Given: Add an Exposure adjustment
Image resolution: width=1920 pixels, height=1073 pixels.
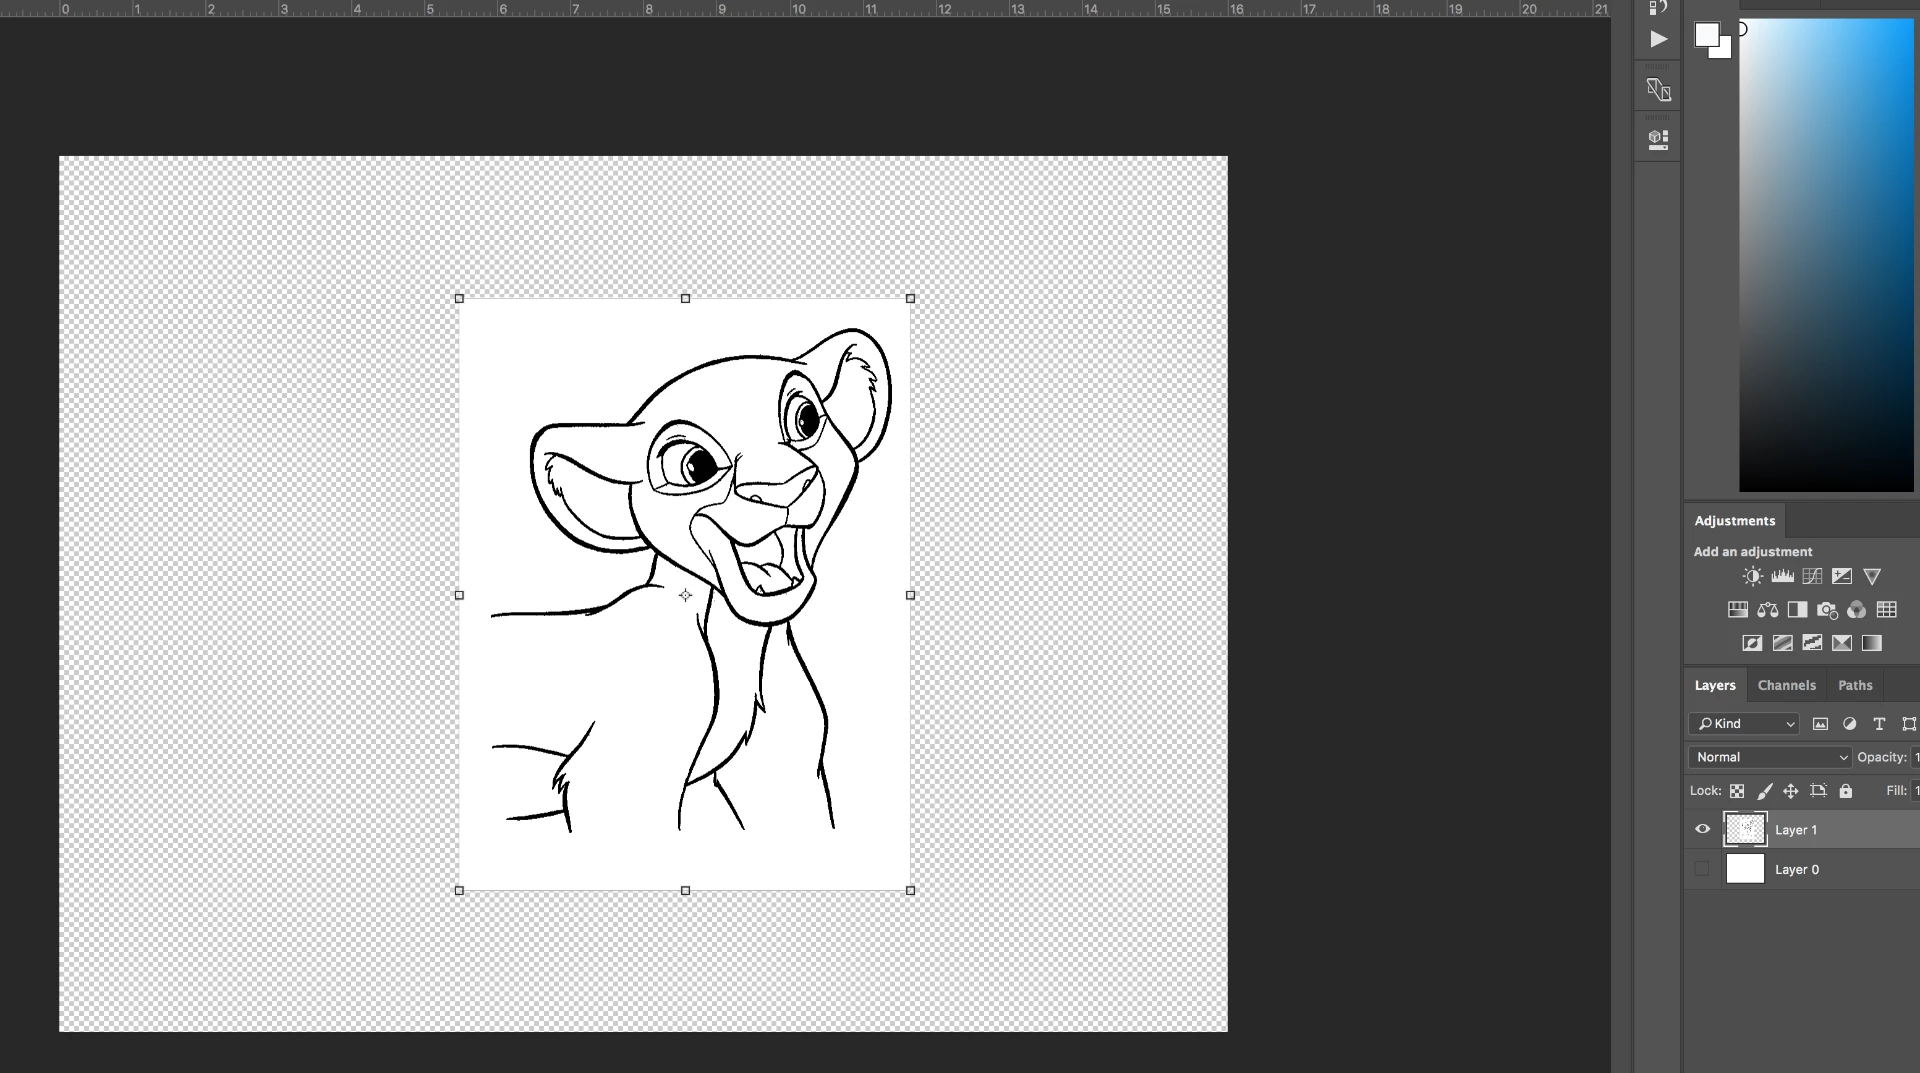Looking at the screenshot, I should [1842, 576].
